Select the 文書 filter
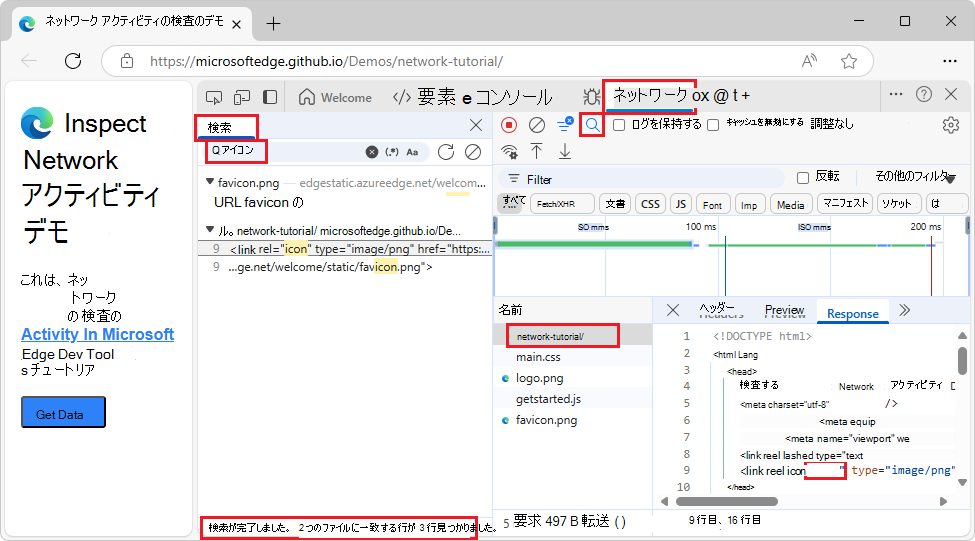The image size is (975, 541). (615, 204)
